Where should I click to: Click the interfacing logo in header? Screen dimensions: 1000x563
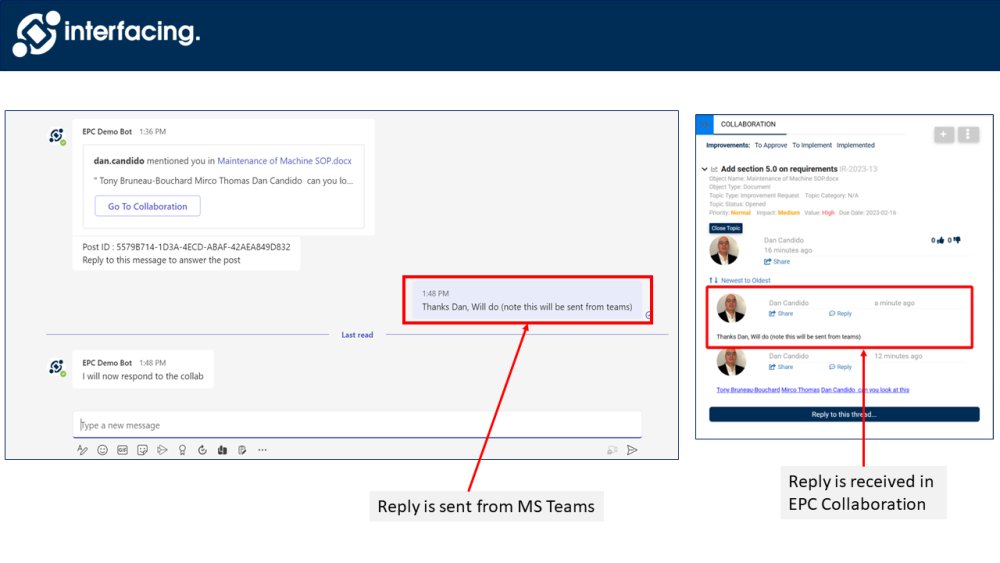106,33
